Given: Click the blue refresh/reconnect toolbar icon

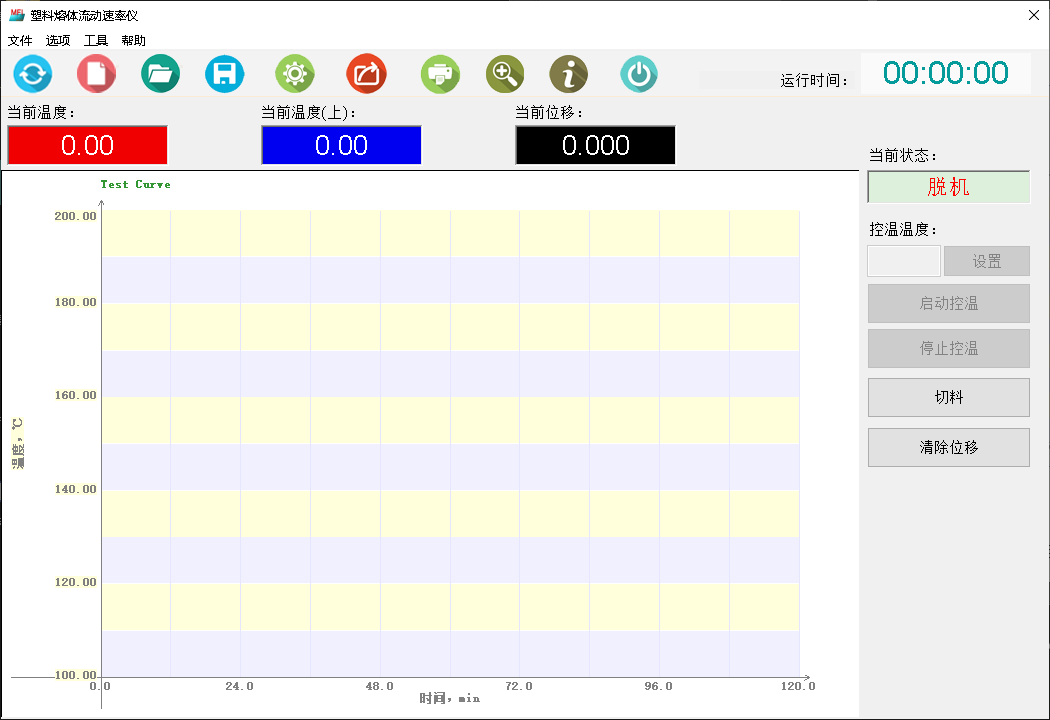Looking at the screenshot, I should pyautogui.click(x=33, y=74).
